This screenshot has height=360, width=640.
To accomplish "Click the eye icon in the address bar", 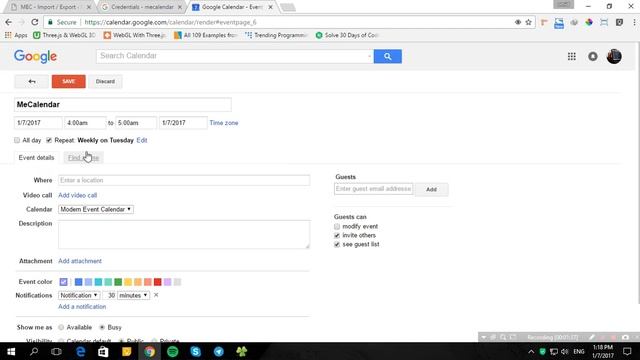I will pos(518,22).
